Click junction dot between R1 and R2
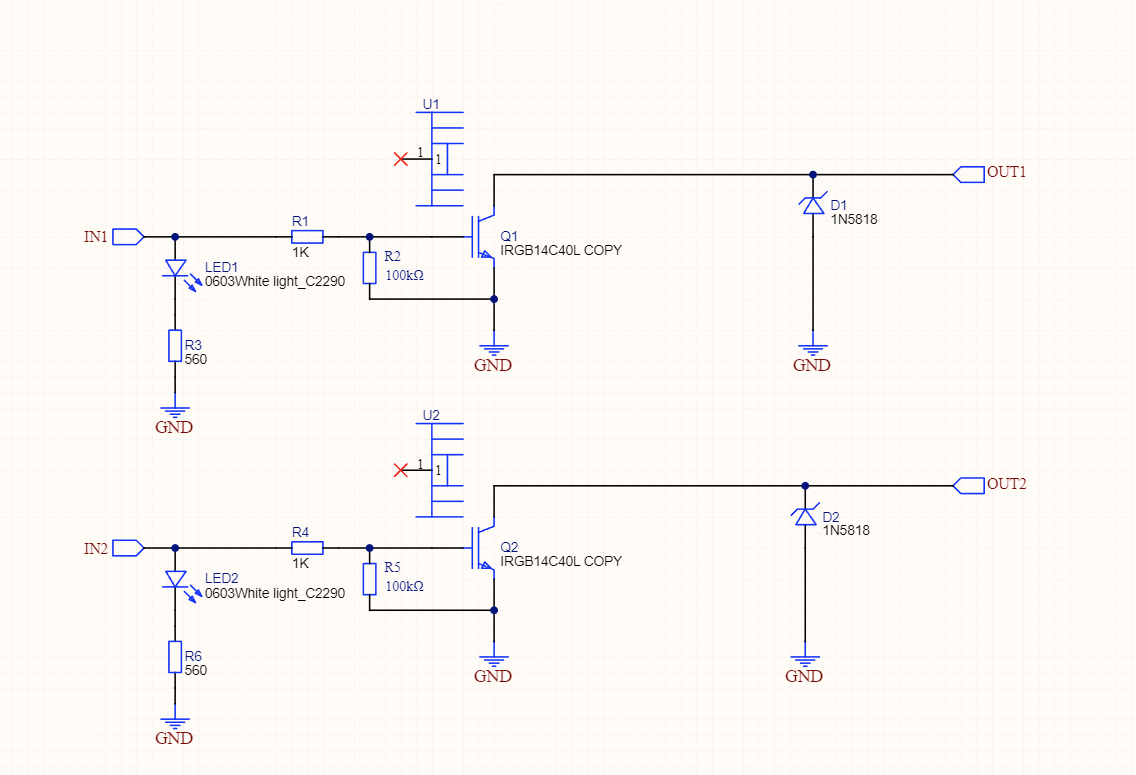 click(x=369, y=237)
